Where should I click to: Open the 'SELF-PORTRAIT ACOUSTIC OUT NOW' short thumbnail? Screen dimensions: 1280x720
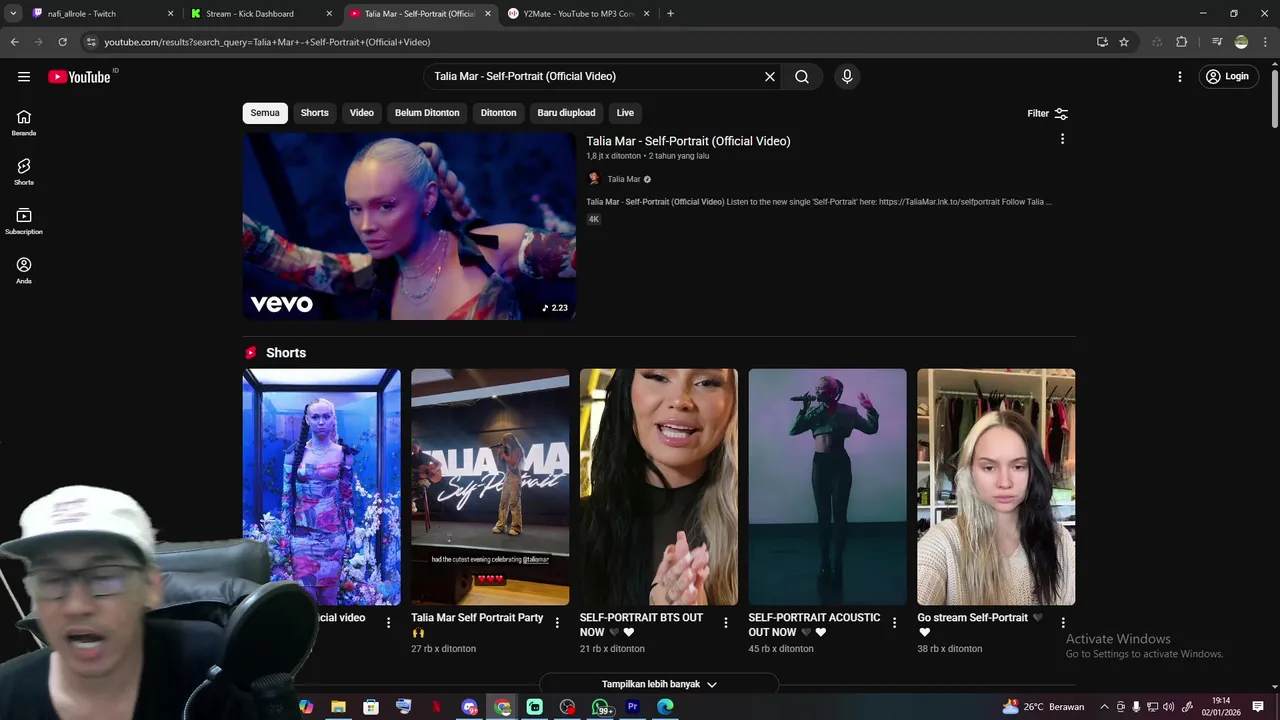[827, 487]
